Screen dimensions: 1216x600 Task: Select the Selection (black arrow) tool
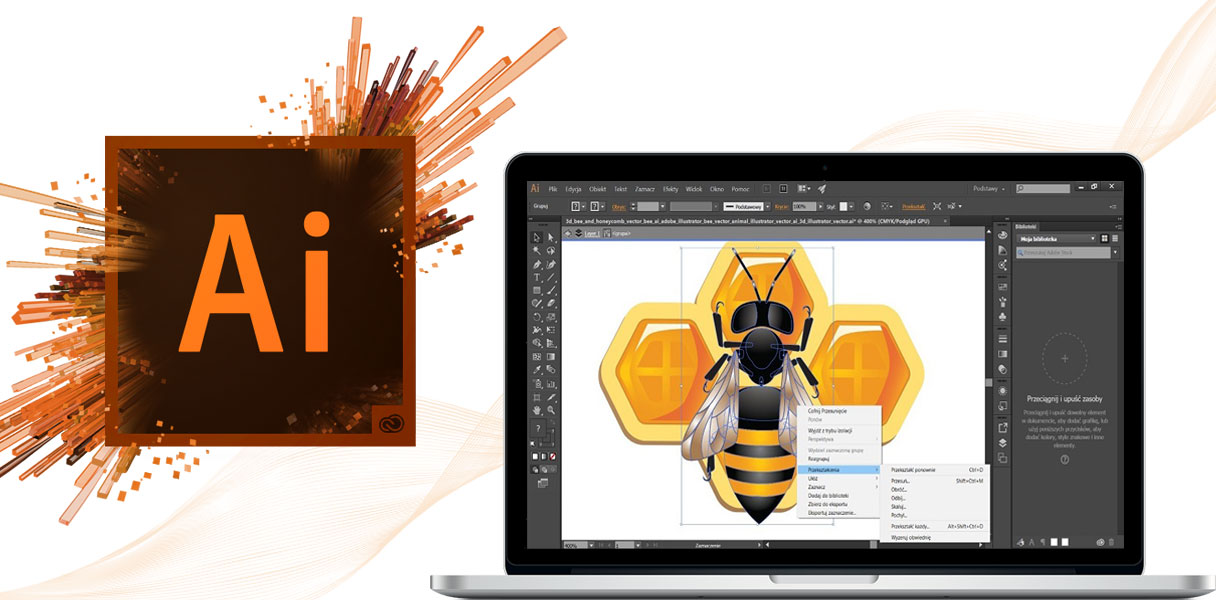coord(537,237)
